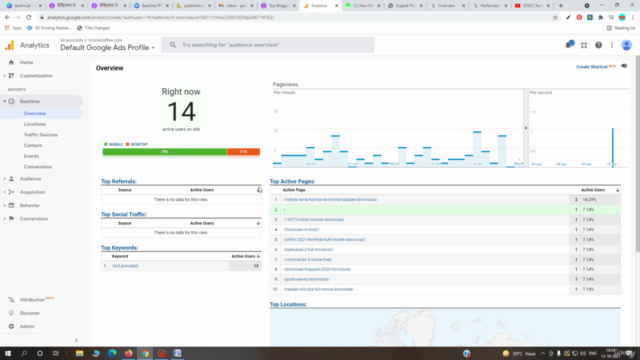Switch to the Gmail Inbox browser tab
The width and height of the screenshot is (640, 360).
point(235,6)
